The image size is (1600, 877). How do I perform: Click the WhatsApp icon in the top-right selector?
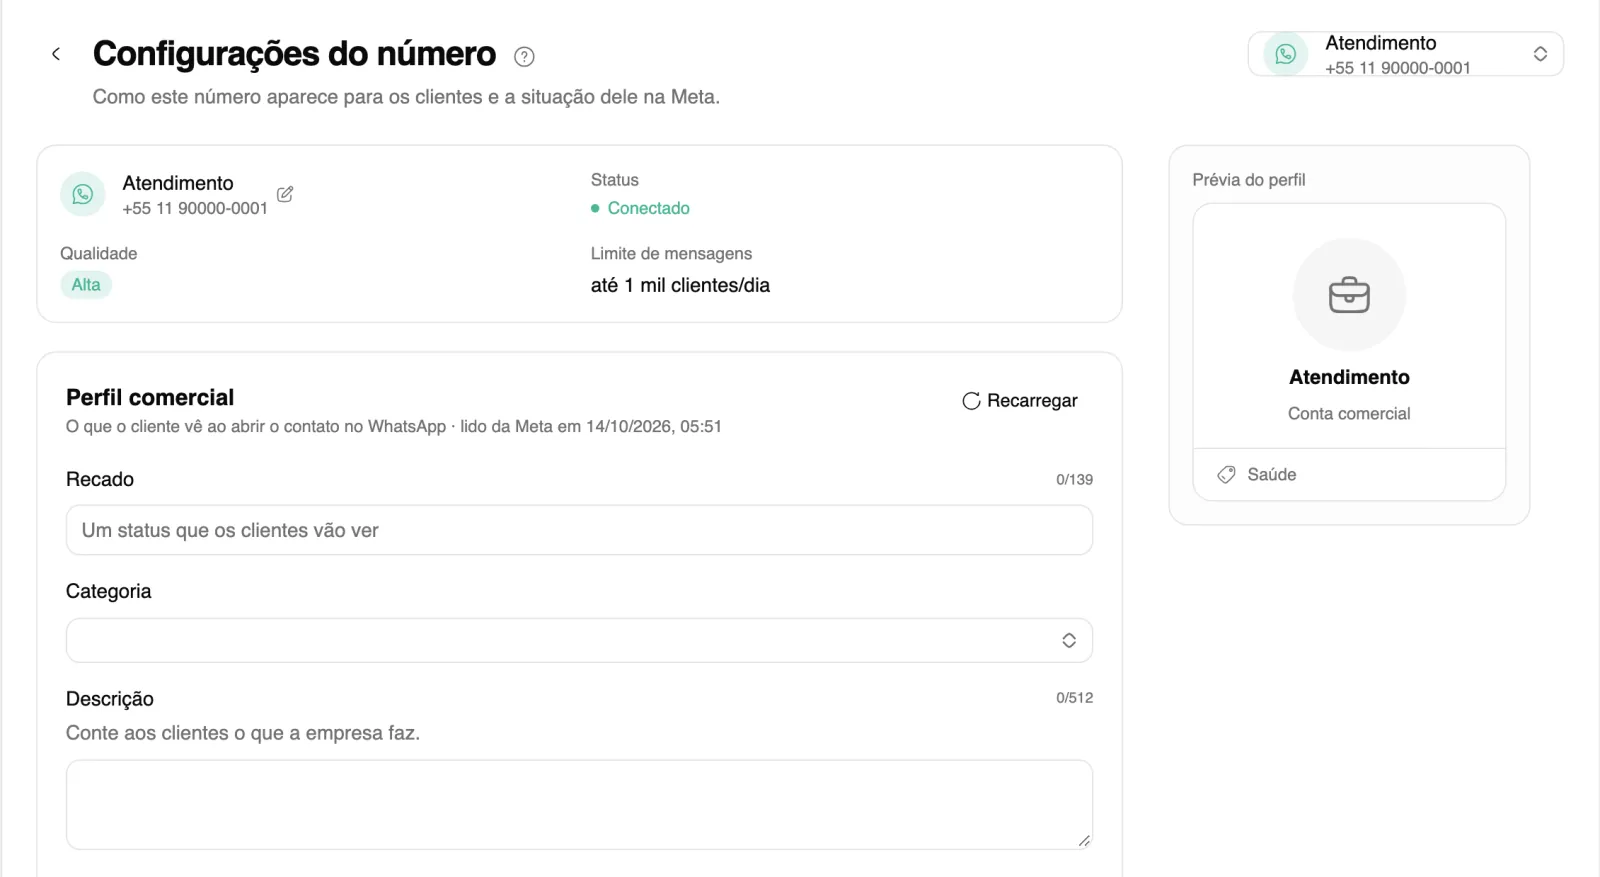(1286, 54)
